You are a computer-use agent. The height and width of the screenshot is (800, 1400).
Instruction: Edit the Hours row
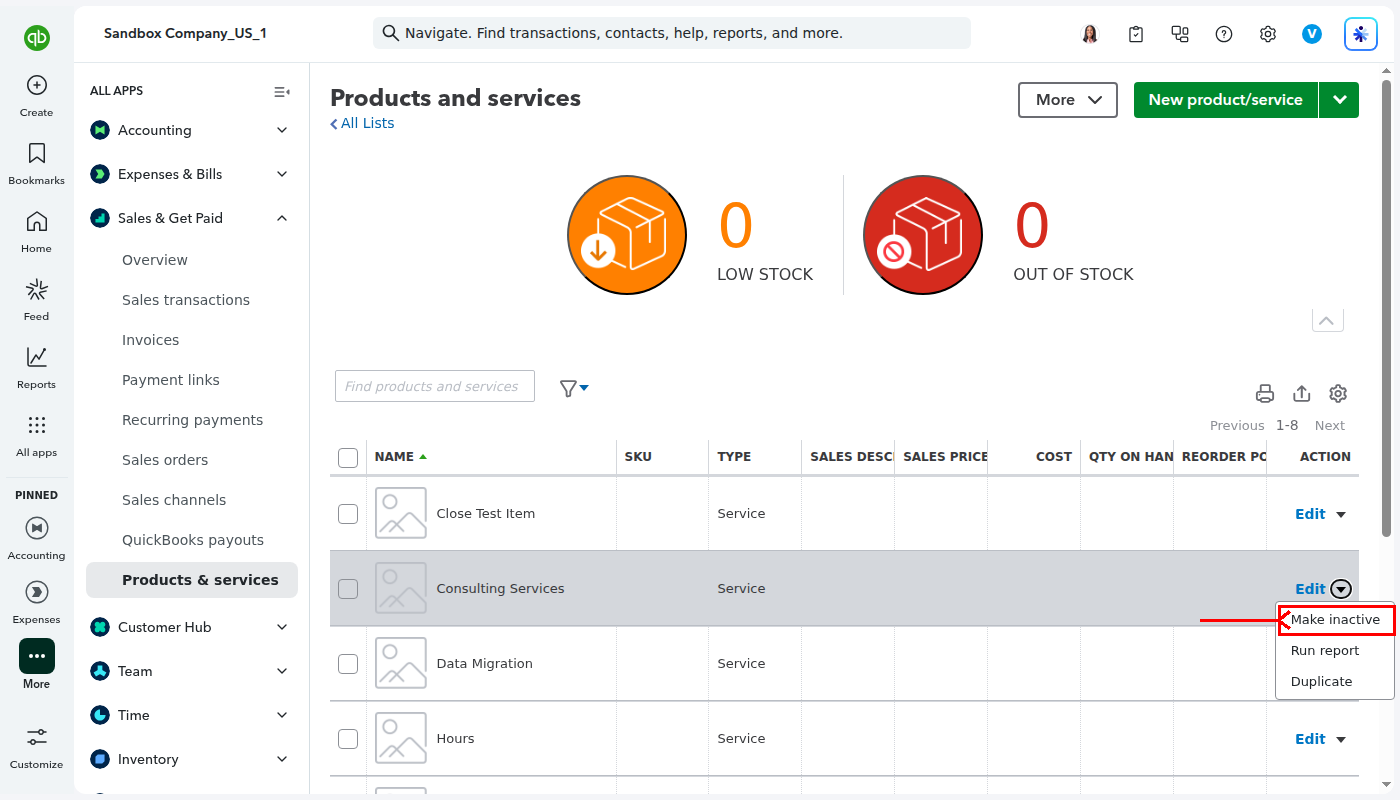tap(1310, 739)
